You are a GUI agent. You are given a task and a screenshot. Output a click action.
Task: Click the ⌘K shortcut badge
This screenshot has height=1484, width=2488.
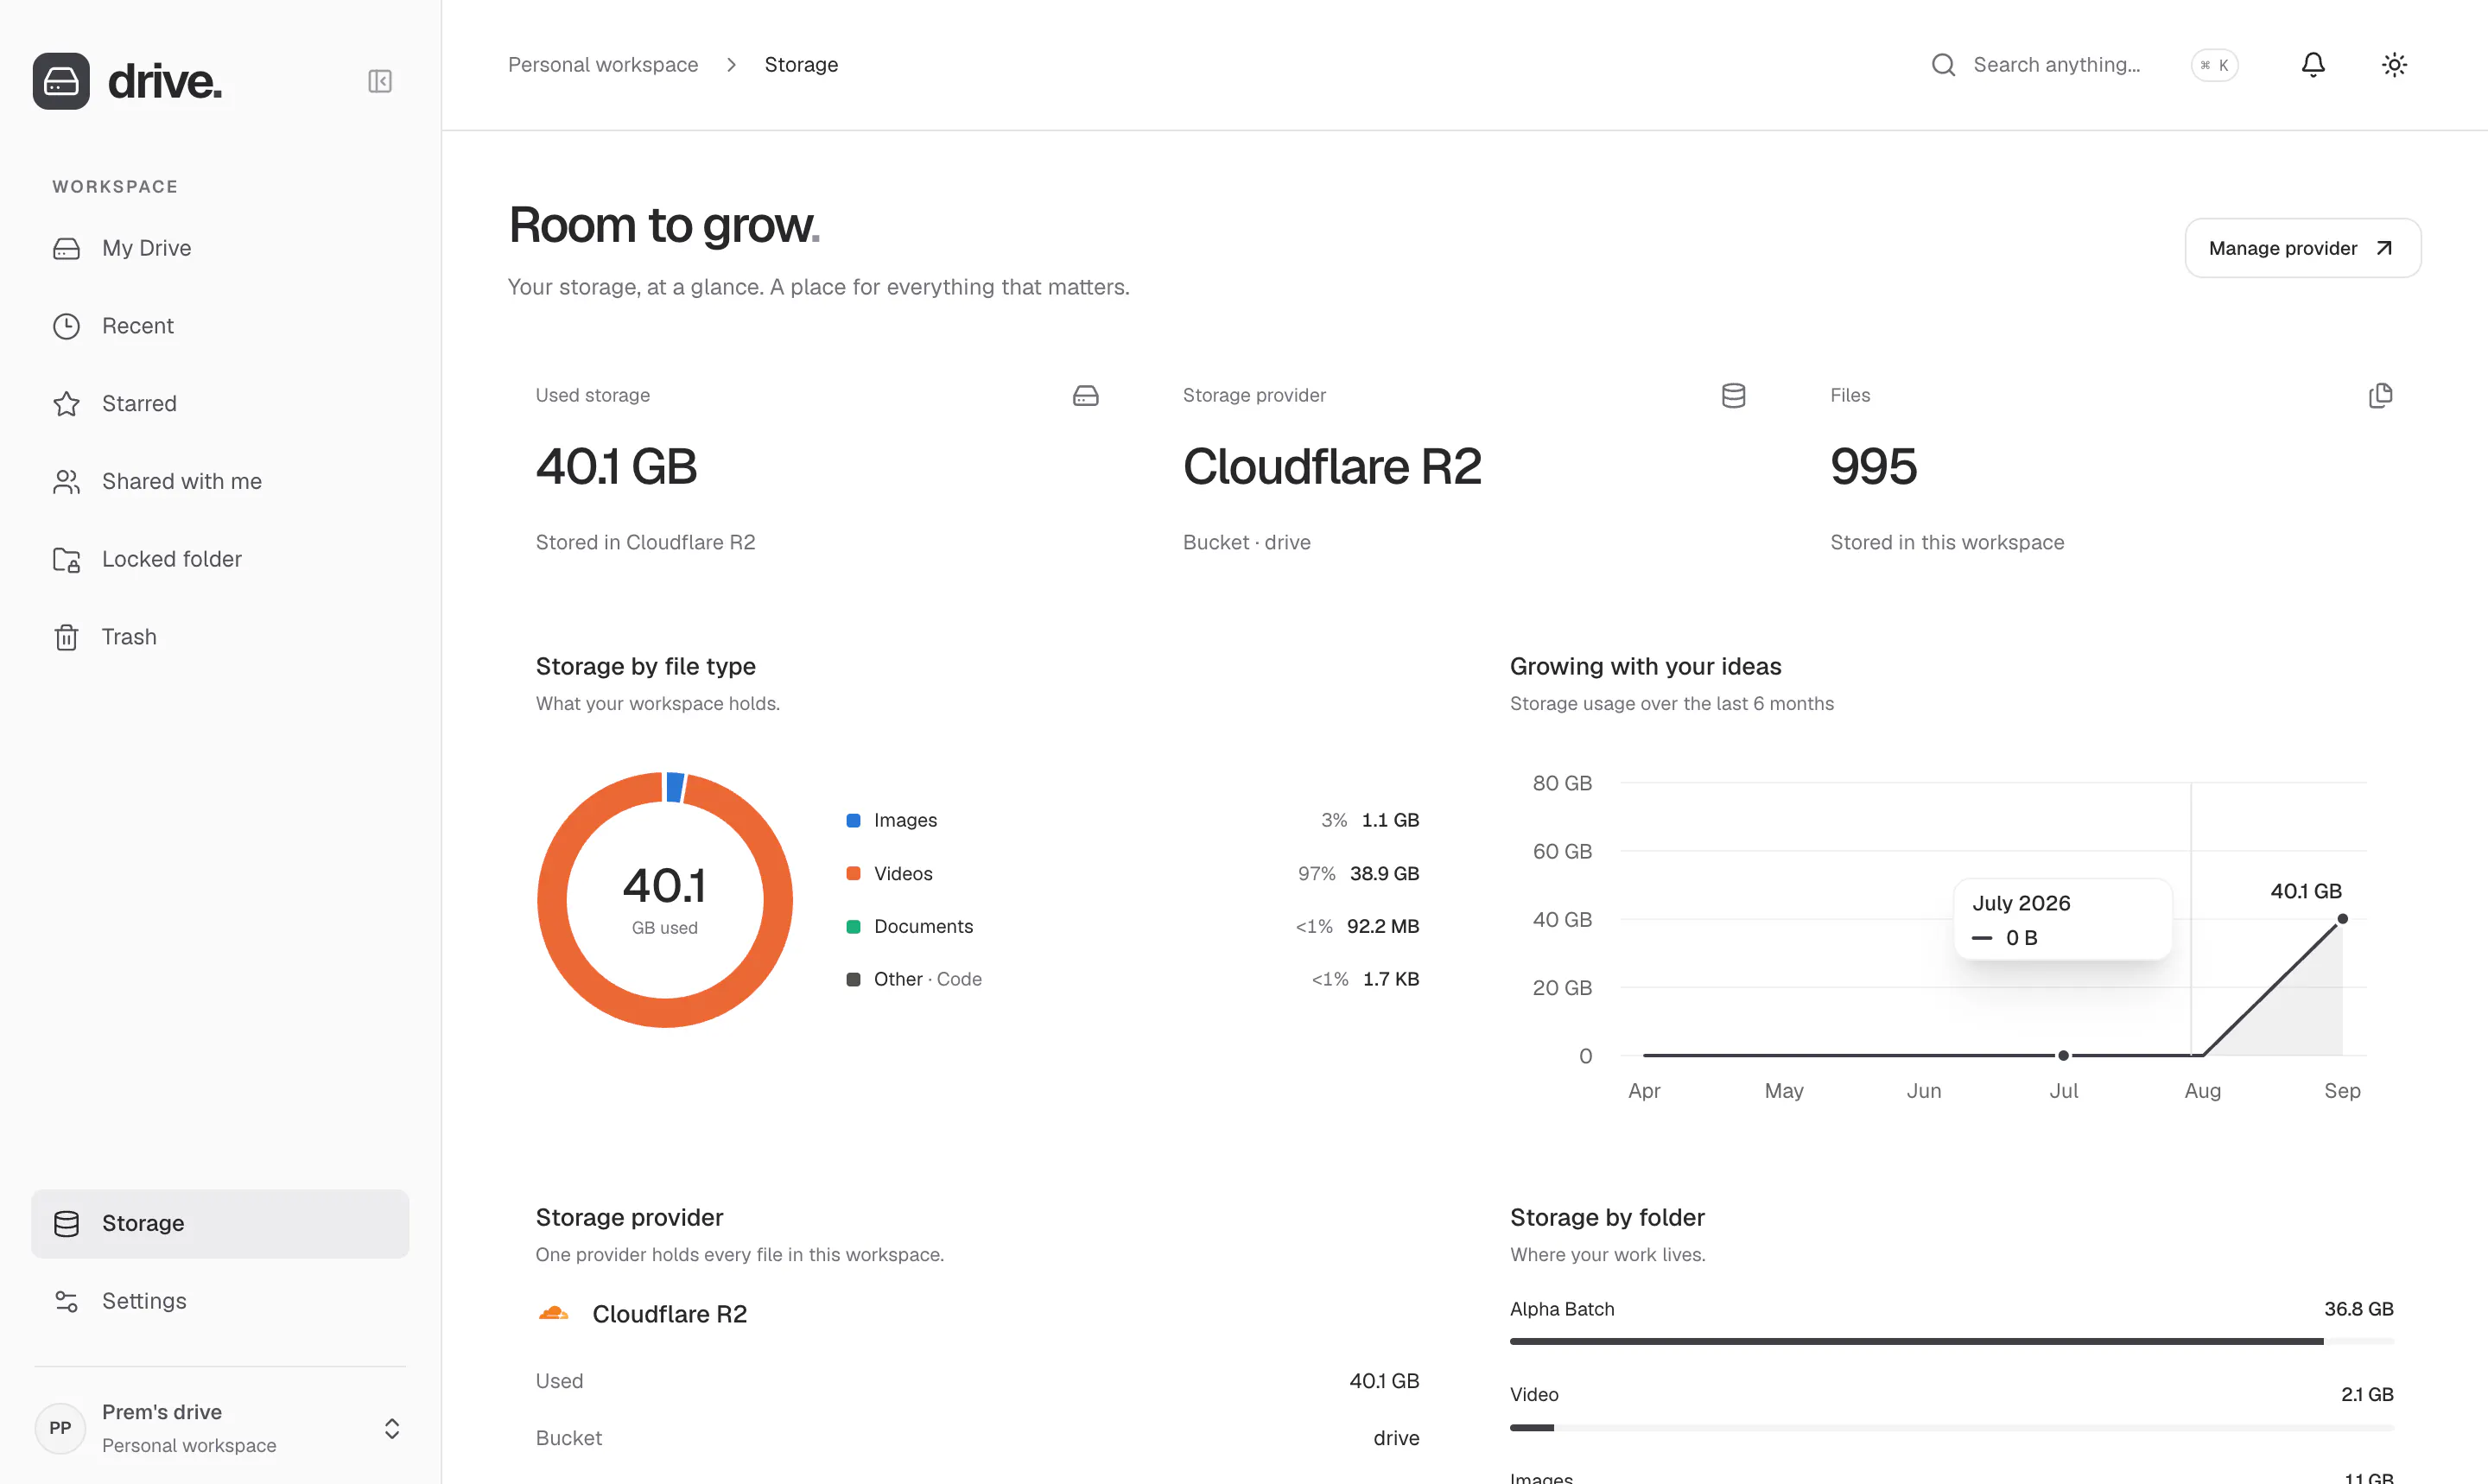[2214, 65]
